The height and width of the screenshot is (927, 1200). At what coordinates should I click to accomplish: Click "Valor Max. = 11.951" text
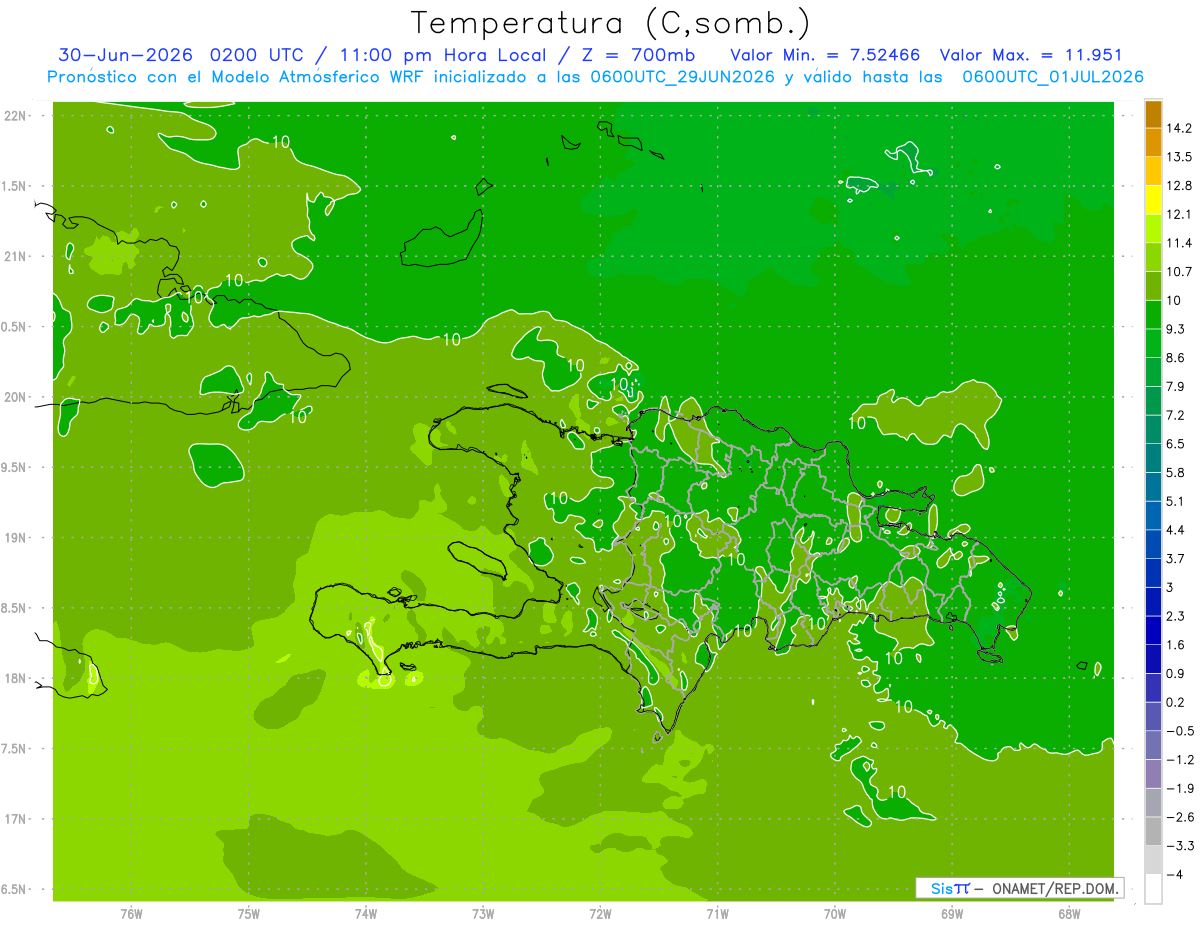pyautogui.click(x=1031, y=55)
